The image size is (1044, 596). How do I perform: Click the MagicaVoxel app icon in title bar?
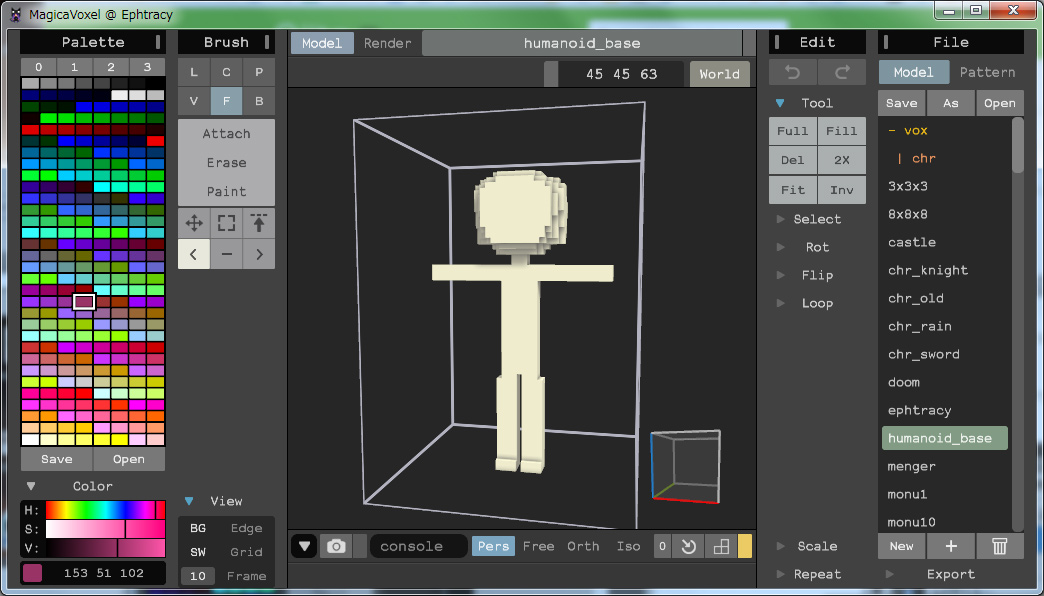tap(17, 14)
